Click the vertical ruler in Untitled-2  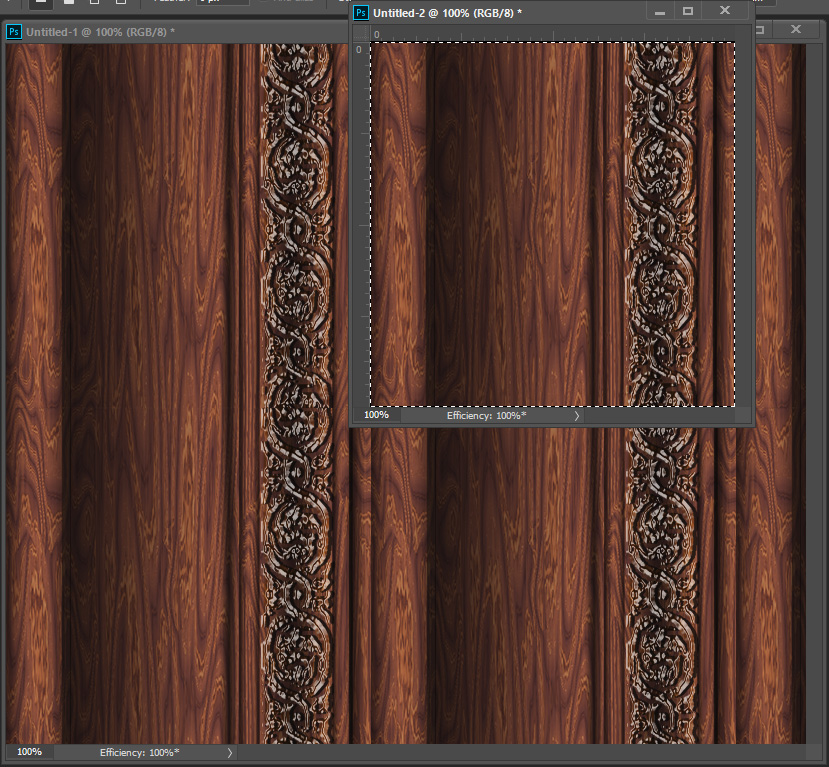pyautogui.click(x=360, y=220)
